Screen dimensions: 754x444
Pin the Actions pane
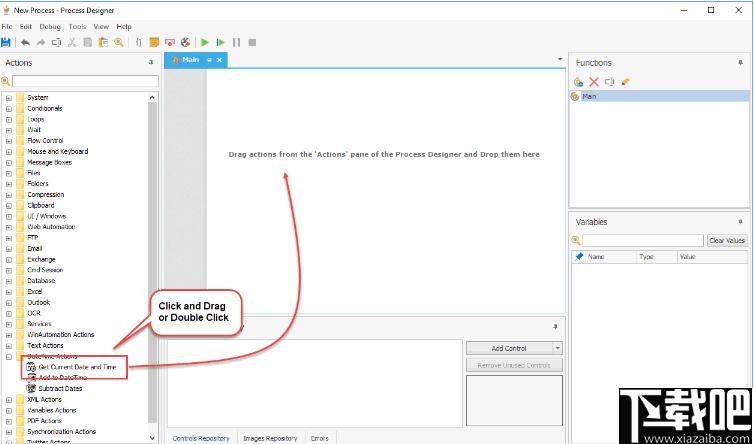151,63
